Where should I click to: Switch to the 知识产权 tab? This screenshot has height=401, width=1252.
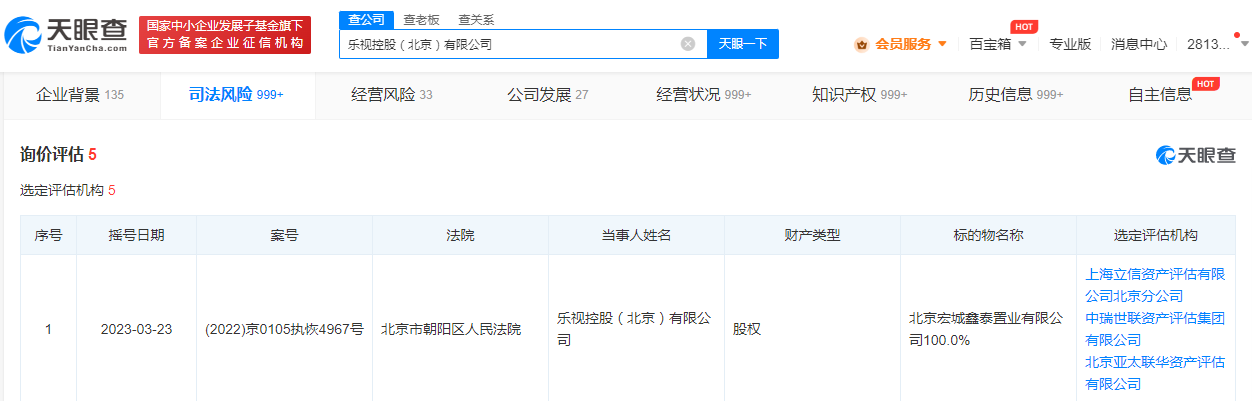point(860,95)
